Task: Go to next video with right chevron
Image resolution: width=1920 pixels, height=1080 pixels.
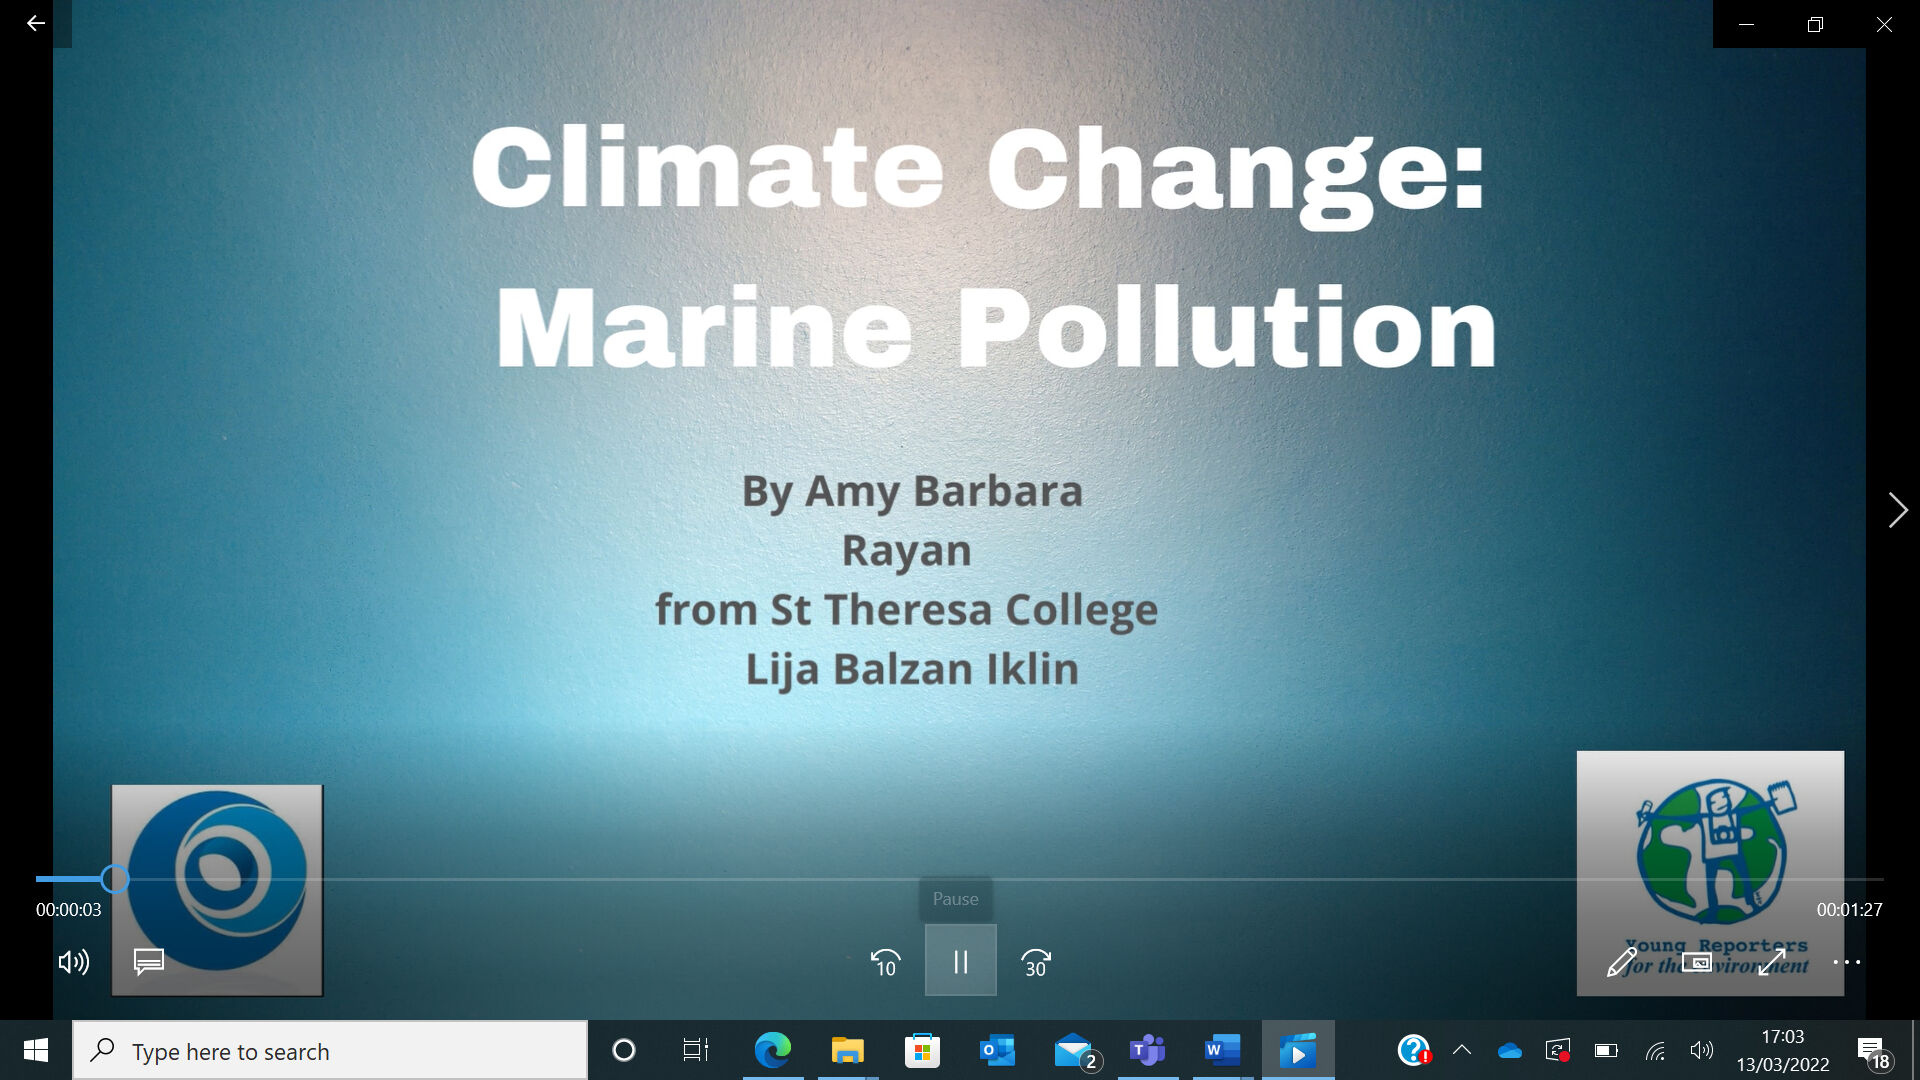Action: click(1897, 510)
